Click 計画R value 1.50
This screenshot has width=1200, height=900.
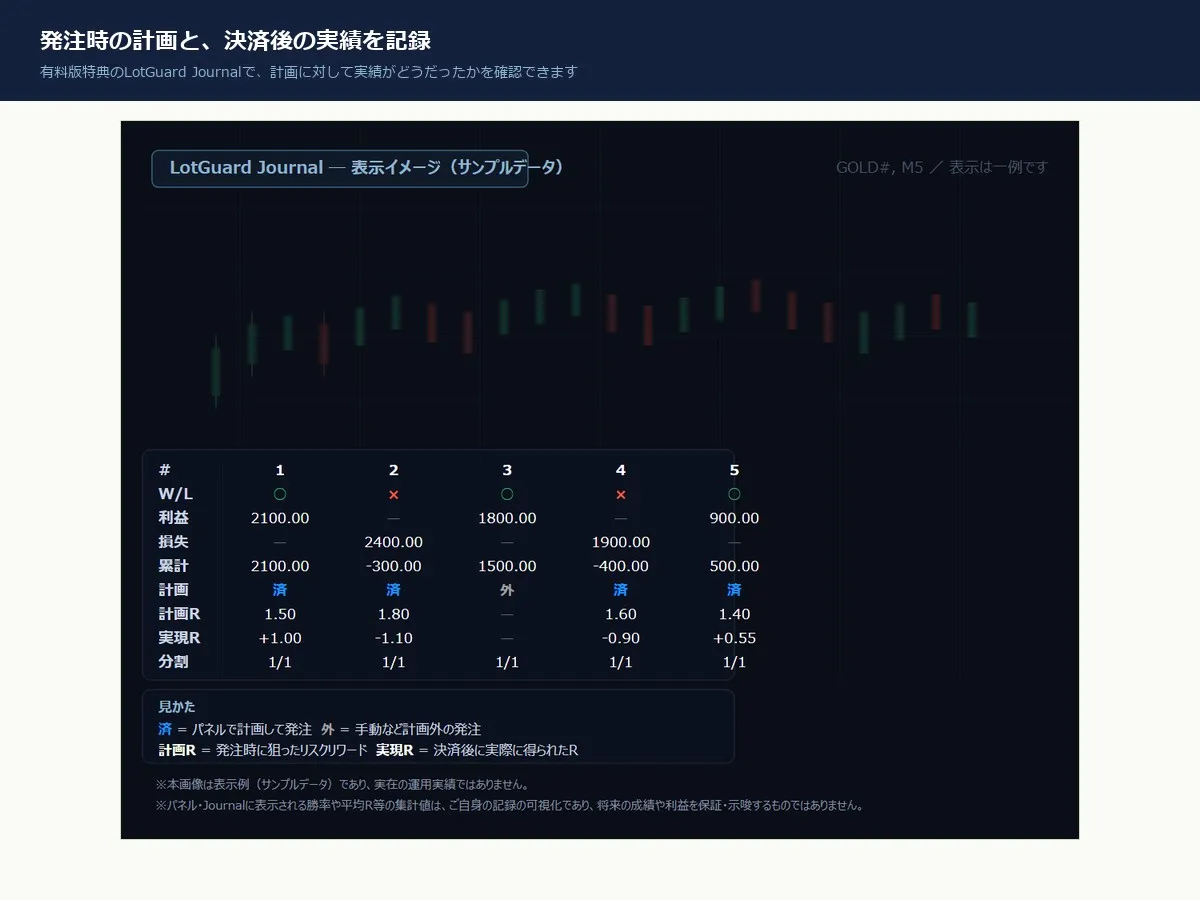280,614
